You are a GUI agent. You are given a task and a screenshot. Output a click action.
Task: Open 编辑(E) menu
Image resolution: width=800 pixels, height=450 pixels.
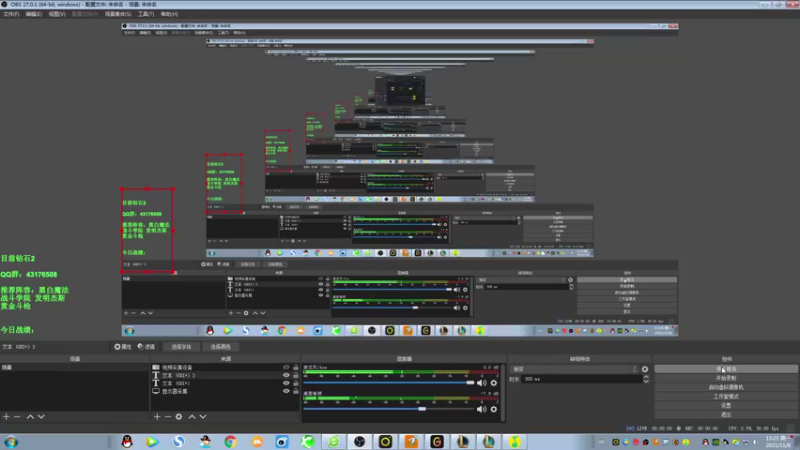click(34, 14)
